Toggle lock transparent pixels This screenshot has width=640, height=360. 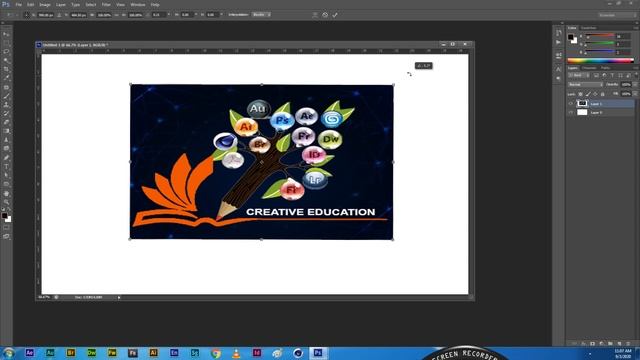pyautogui.click(x=580, y=94)
